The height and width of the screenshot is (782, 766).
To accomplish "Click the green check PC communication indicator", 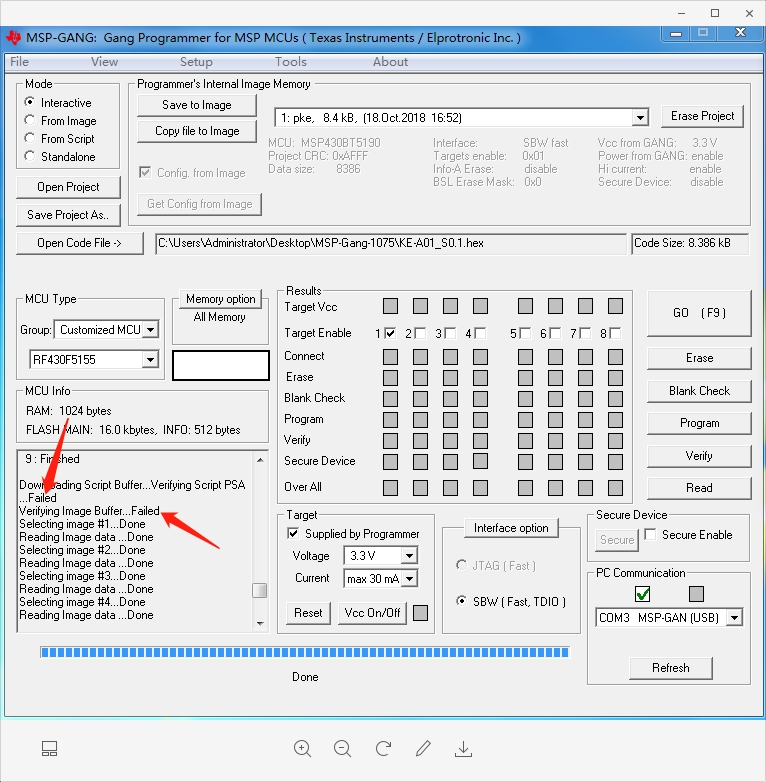I will 642,593.
